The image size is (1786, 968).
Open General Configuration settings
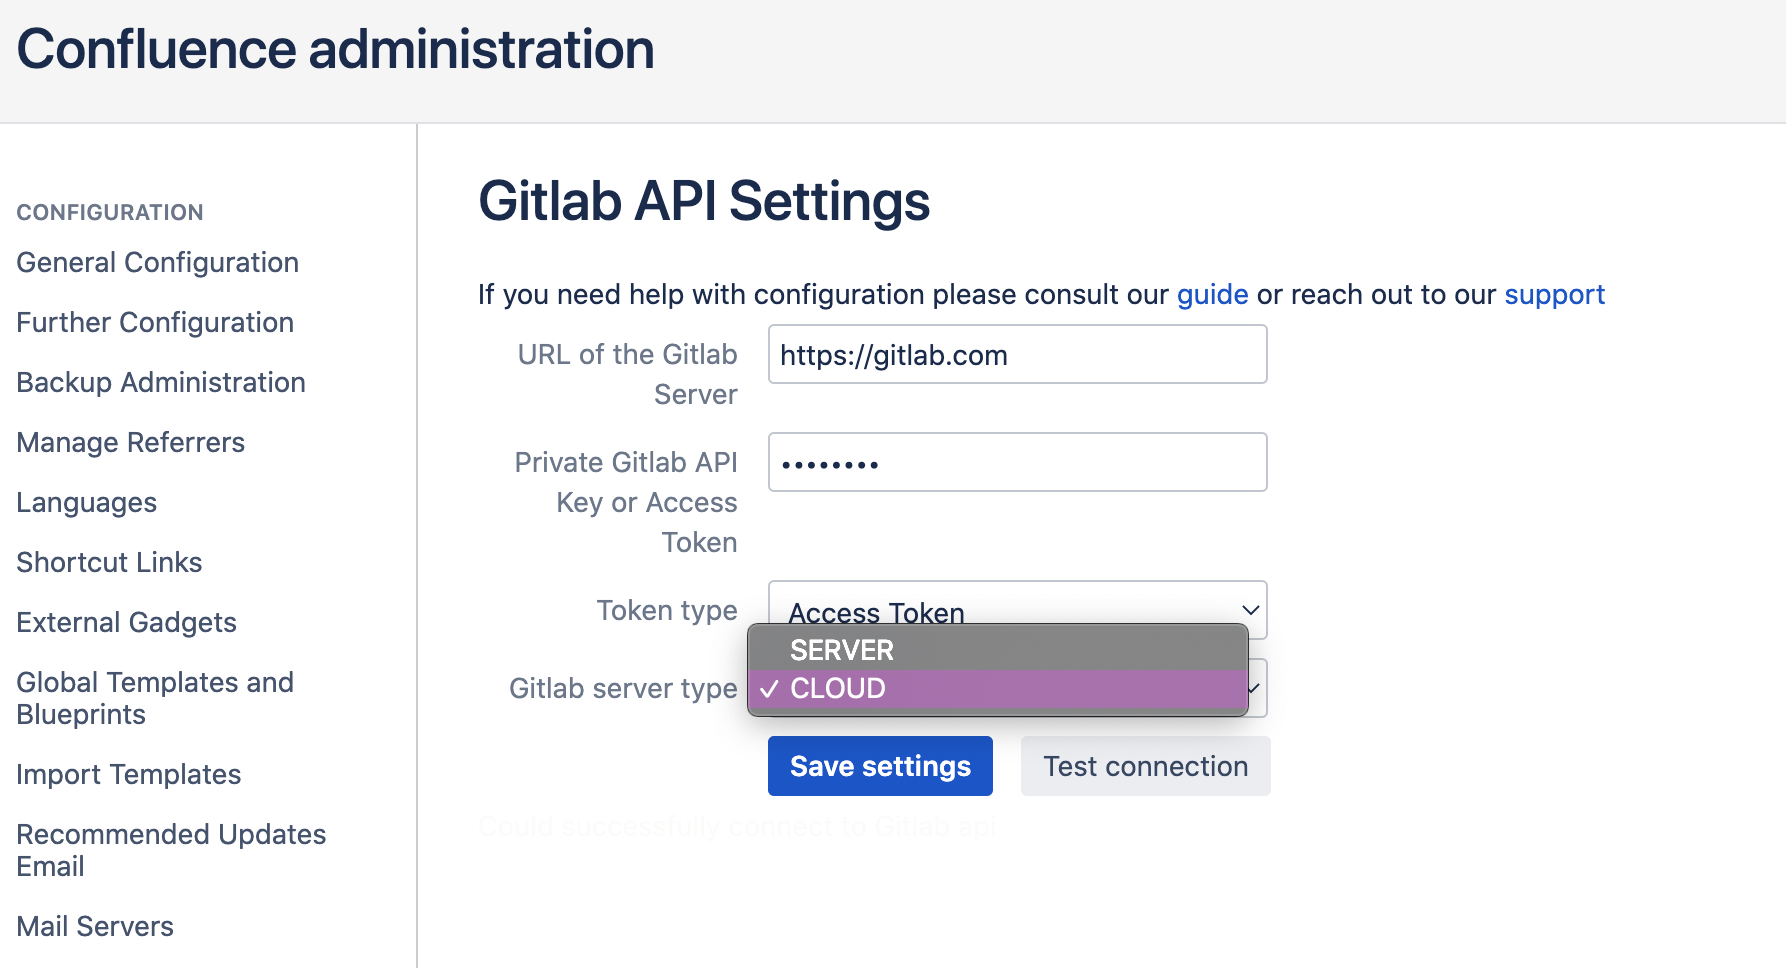click(x=157, y=262)
